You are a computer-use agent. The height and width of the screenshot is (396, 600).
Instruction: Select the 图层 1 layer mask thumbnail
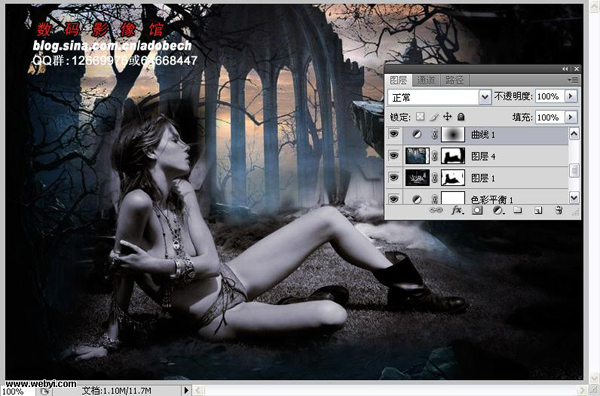pyautogui.click(x=453, y=178)
